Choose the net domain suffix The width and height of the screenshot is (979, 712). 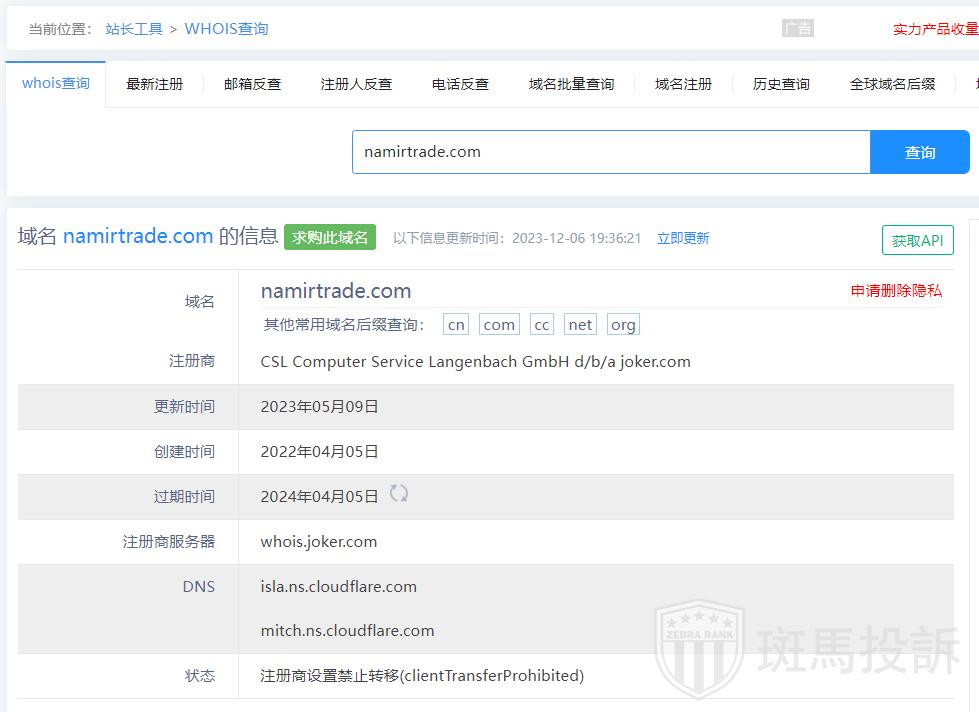click(580, 324)
